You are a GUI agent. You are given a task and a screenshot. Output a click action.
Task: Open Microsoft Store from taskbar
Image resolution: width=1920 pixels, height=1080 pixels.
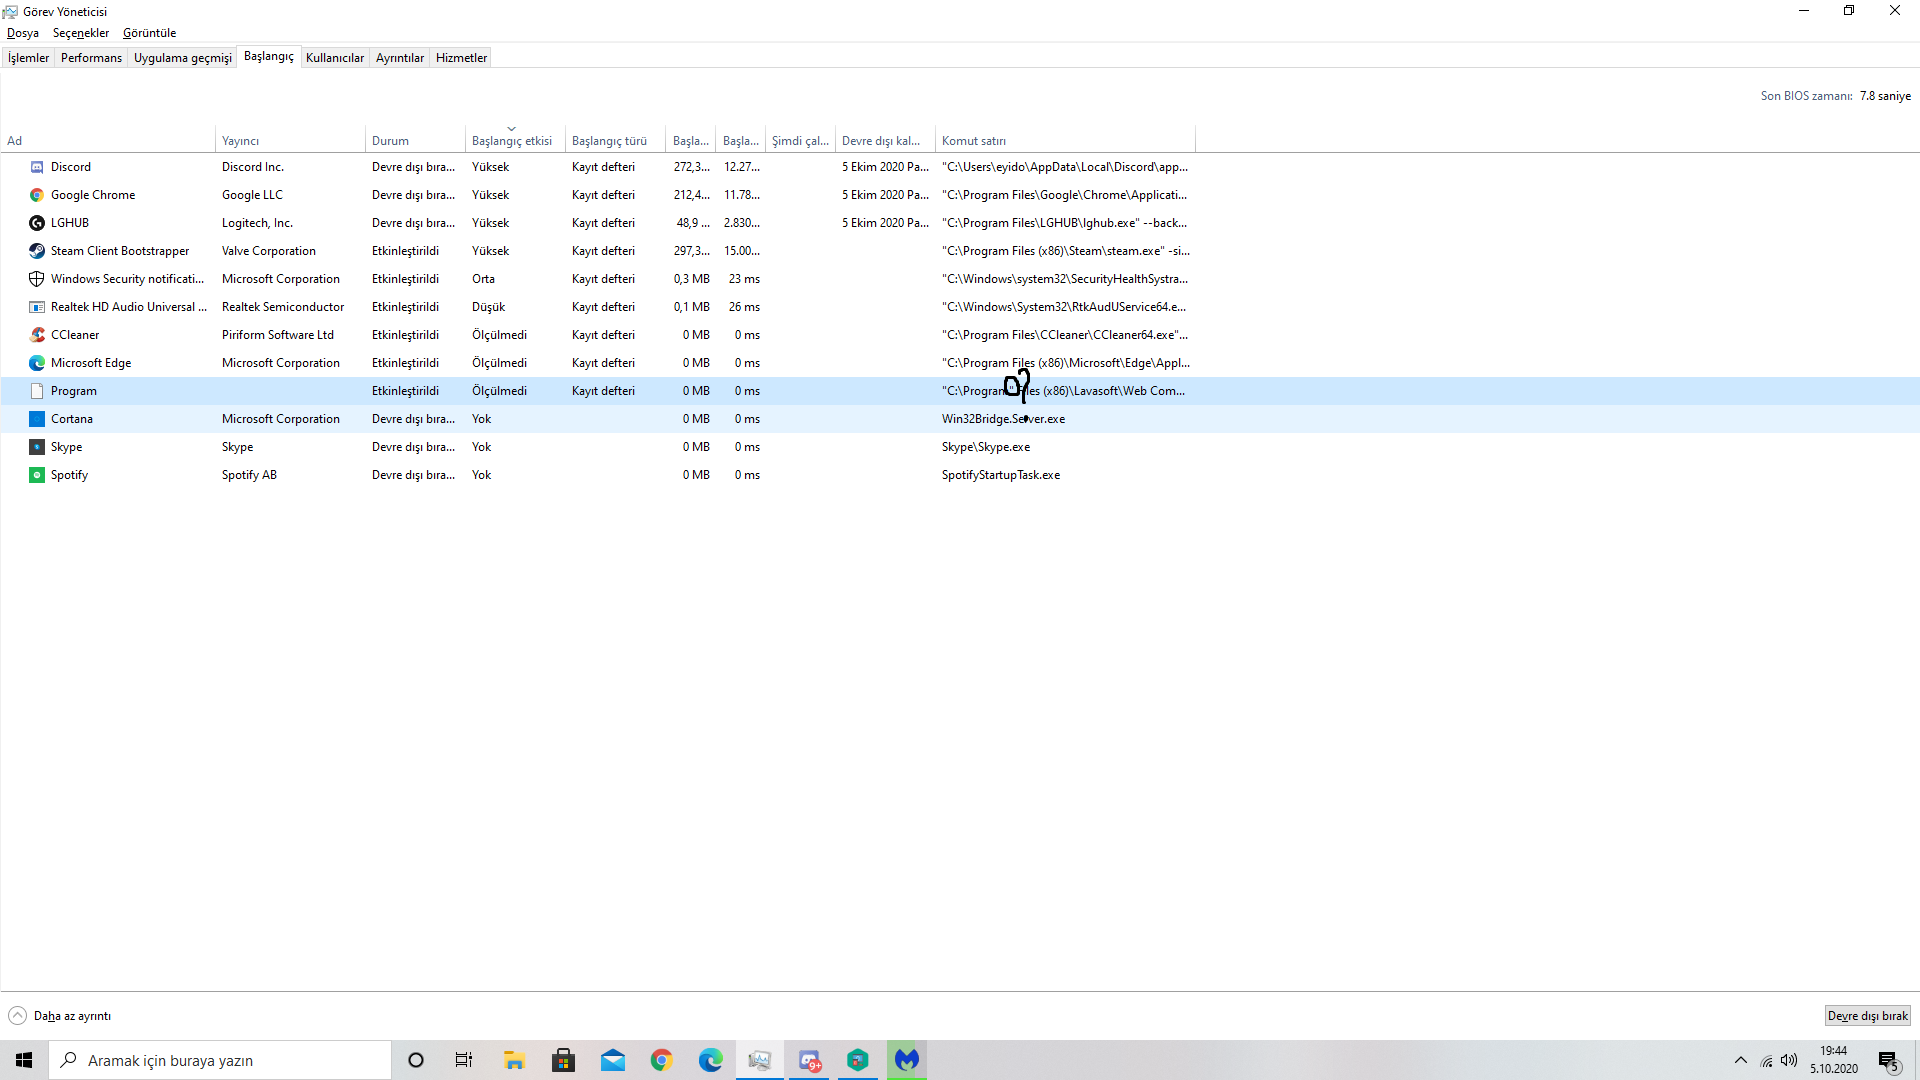tap(563, 1060)
